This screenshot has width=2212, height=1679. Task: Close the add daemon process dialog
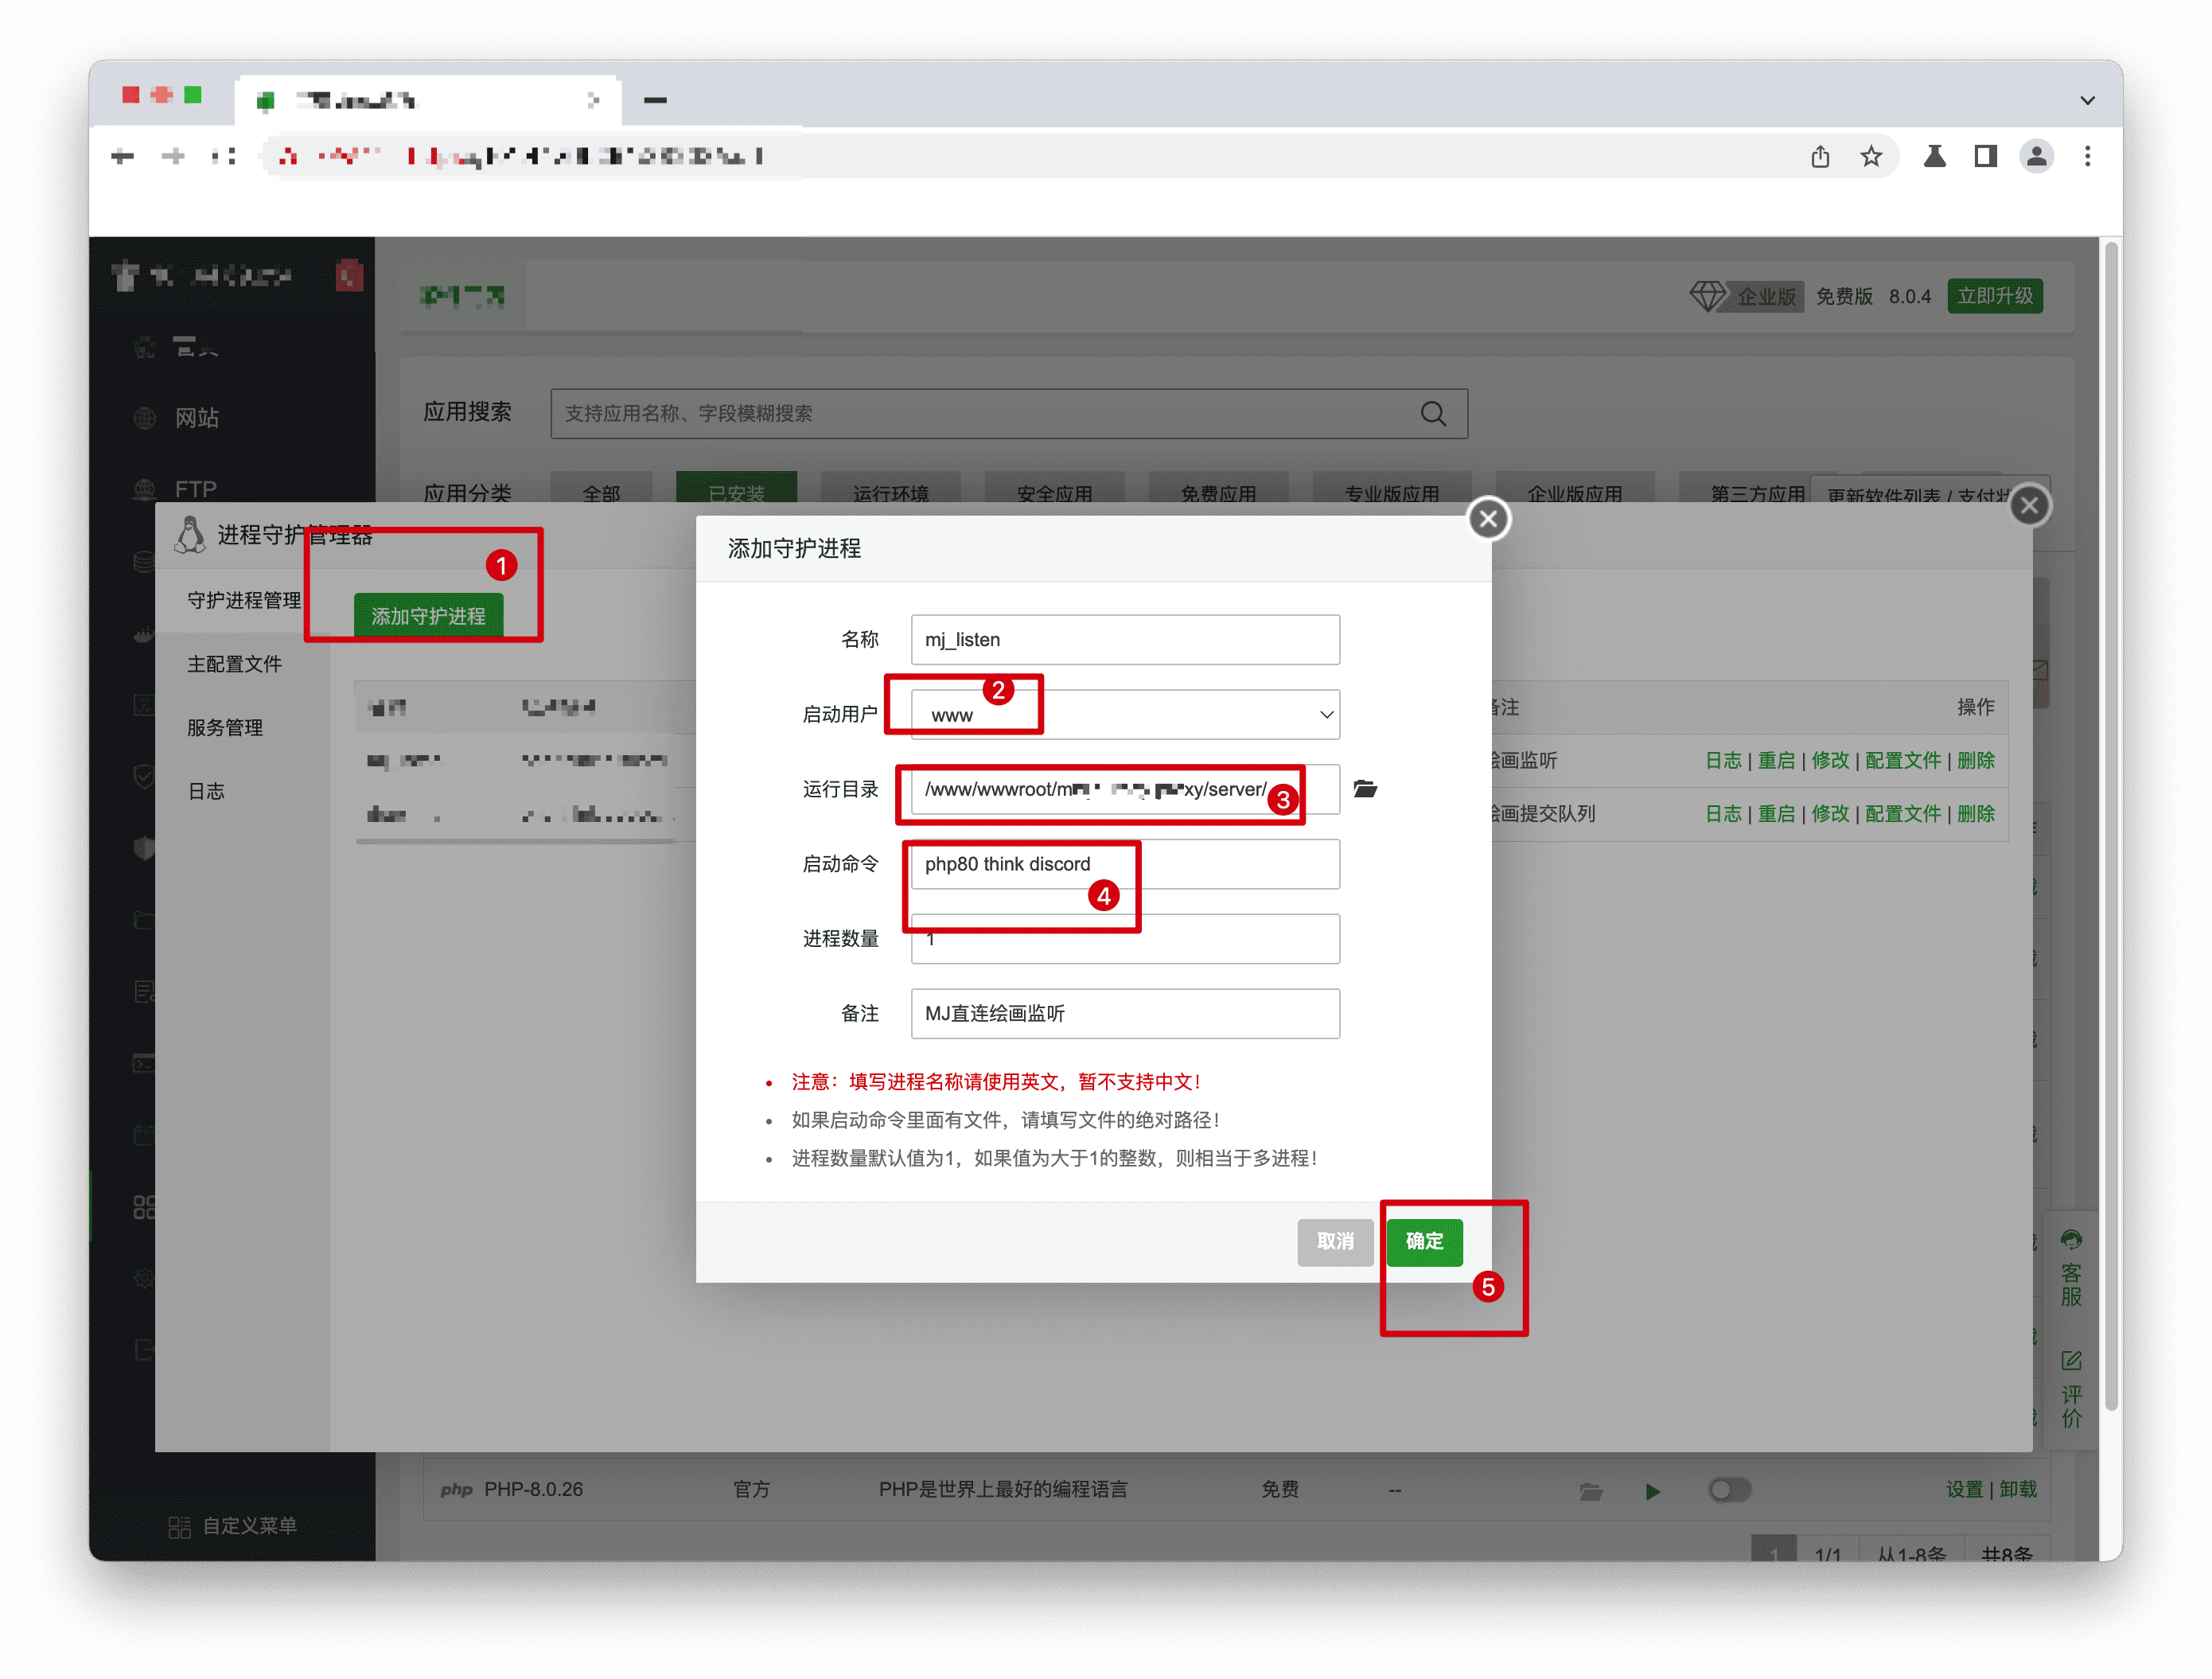[1488, 518]
